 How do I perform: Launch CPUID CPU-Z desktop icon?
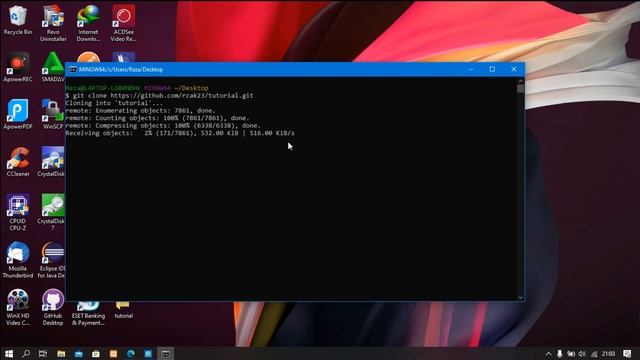coord(18,212)
